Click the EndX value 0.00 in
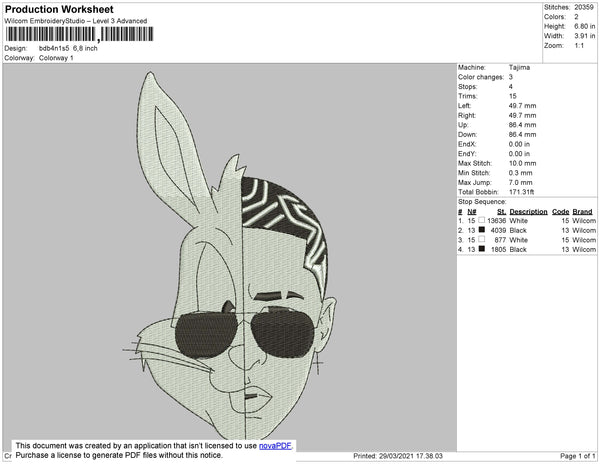 519,144
